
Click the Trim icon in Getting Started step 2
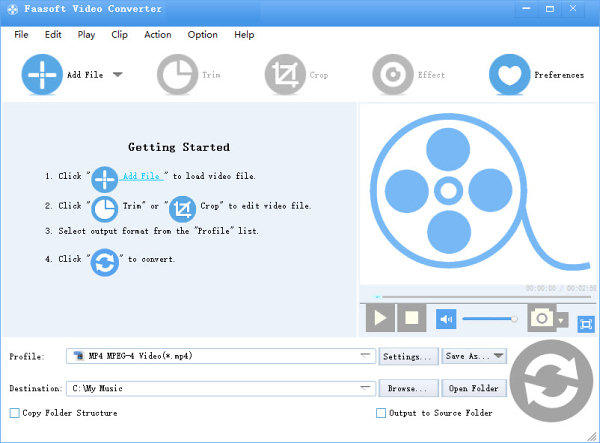click(104, 209)
